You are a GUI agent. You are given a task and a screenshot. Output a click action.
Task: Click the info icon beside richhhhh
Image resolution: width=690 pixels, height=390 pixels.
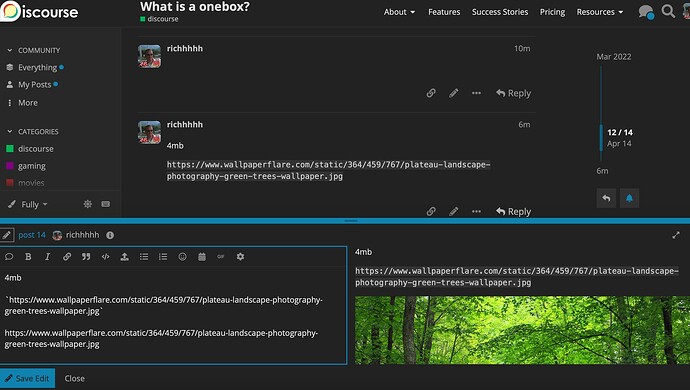coord(110,235)
